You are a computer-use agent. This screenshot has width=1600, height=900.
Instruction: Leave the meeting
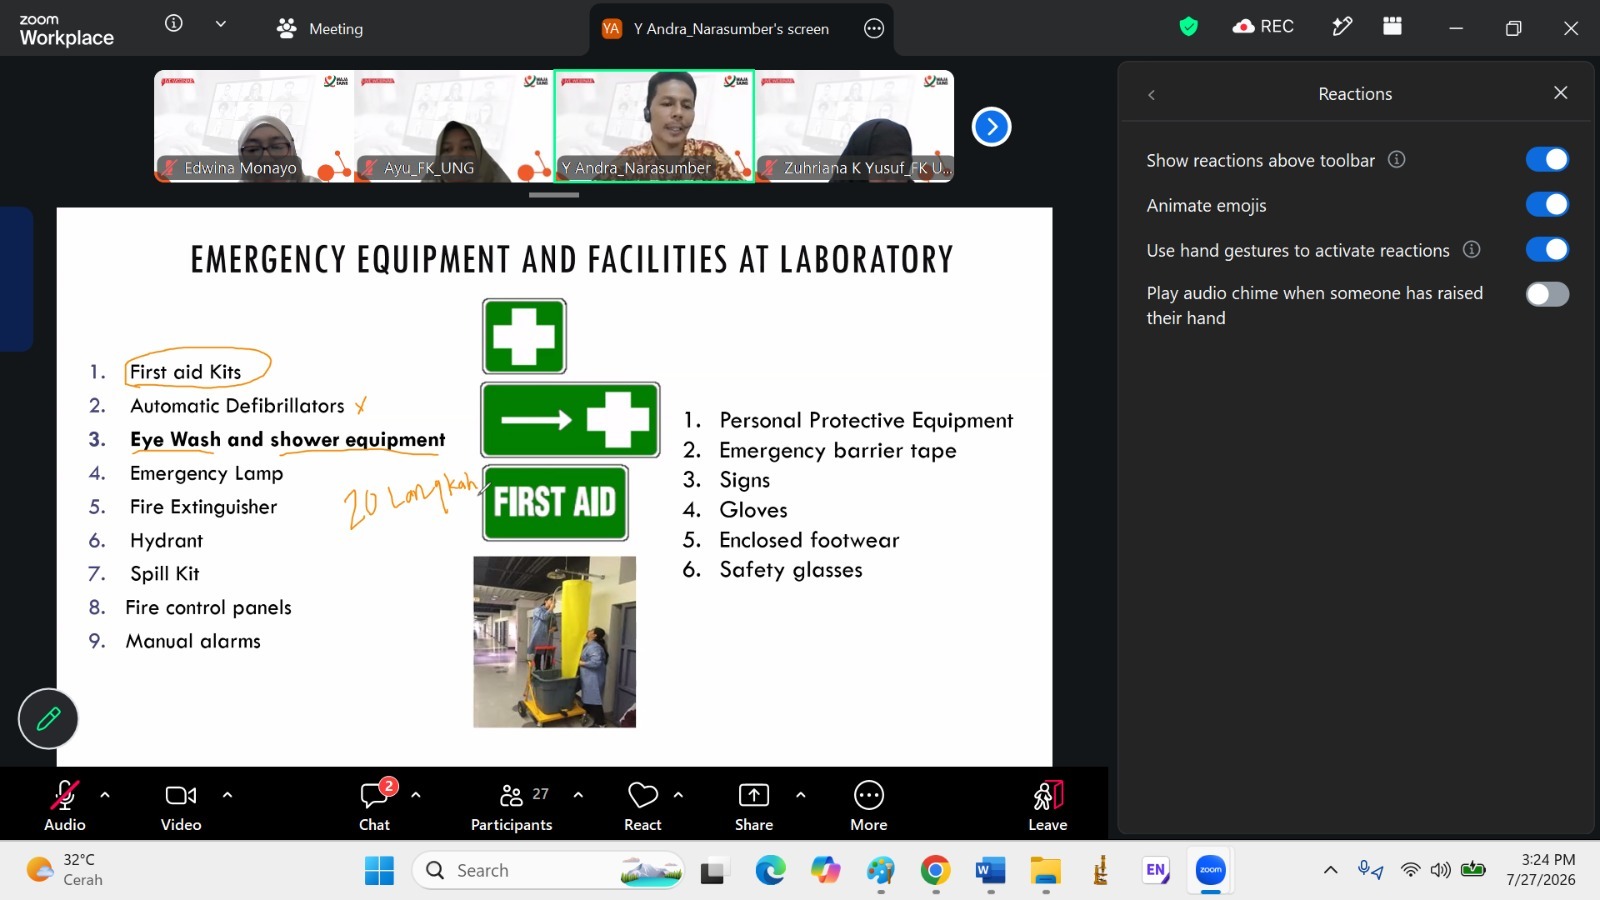click(1048, 805)
